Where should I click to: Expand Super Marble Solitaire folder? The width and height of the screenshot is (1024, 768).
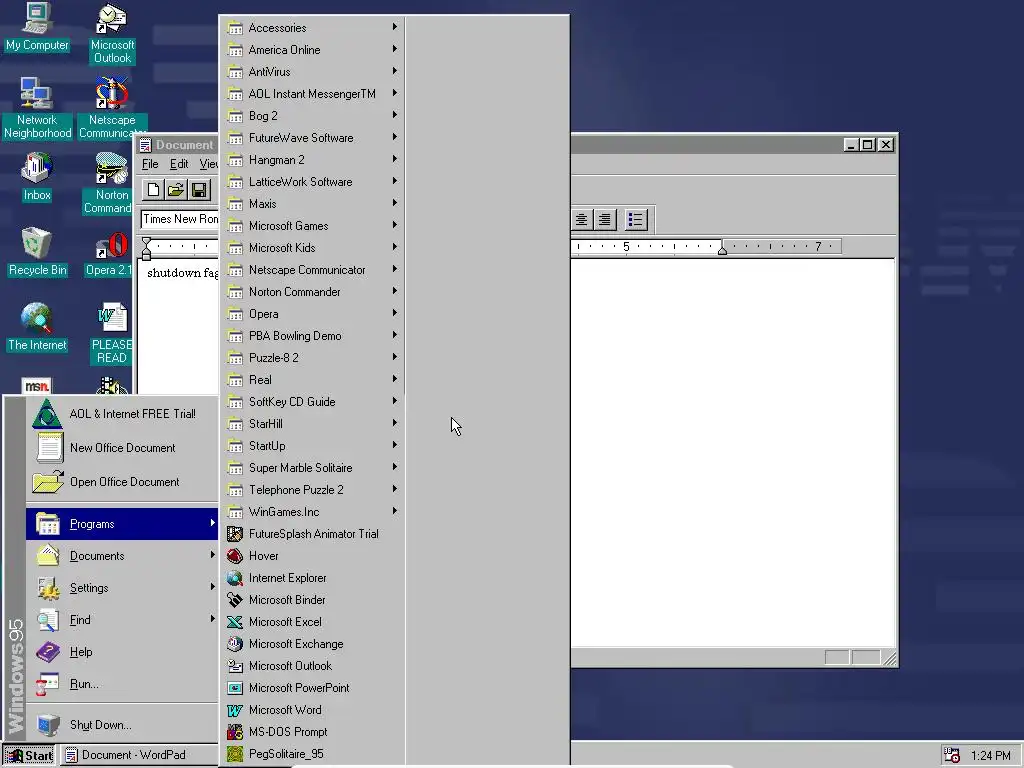pyautogui.click(x=312, y=468)
